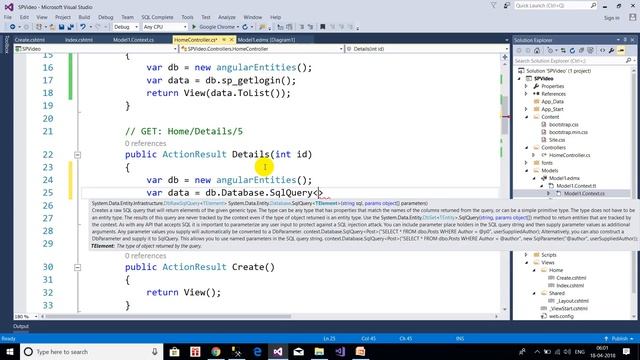Open the Debug configuration dropdown
Image resolution: width=640 pixels, height=360 pixels.
(x=126, y=27)
